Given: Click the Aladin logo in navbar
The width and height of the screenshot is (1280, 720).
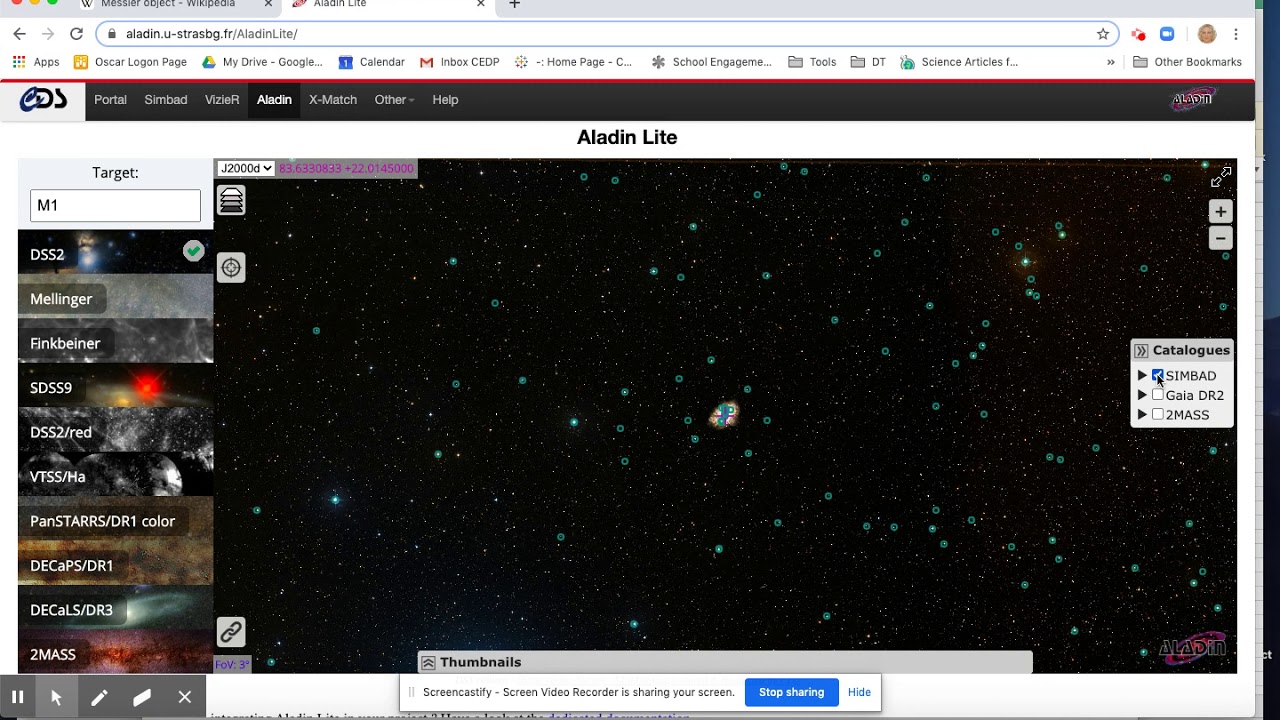Looking at the screenshot, I should pos(1192,99).
